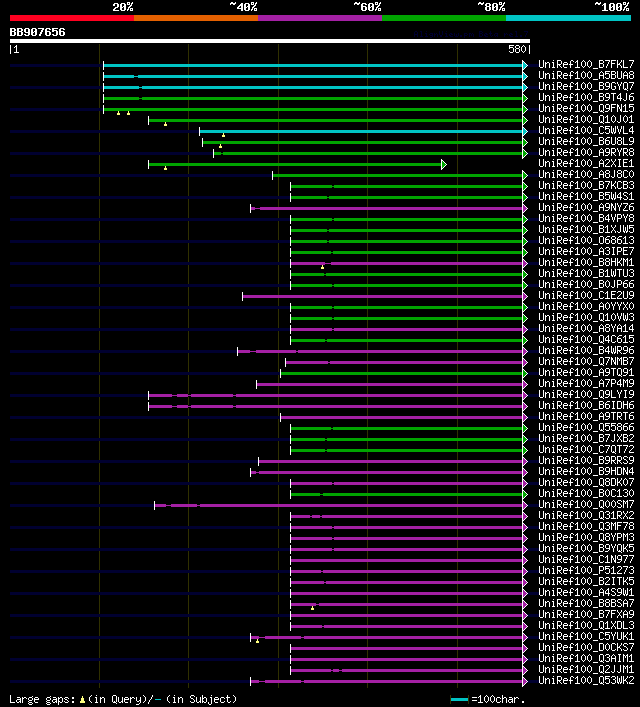Click the yellow gap marker under UniRef100_Q10J01 bar
Screen dimensions: 640x707
click(166, 124)
